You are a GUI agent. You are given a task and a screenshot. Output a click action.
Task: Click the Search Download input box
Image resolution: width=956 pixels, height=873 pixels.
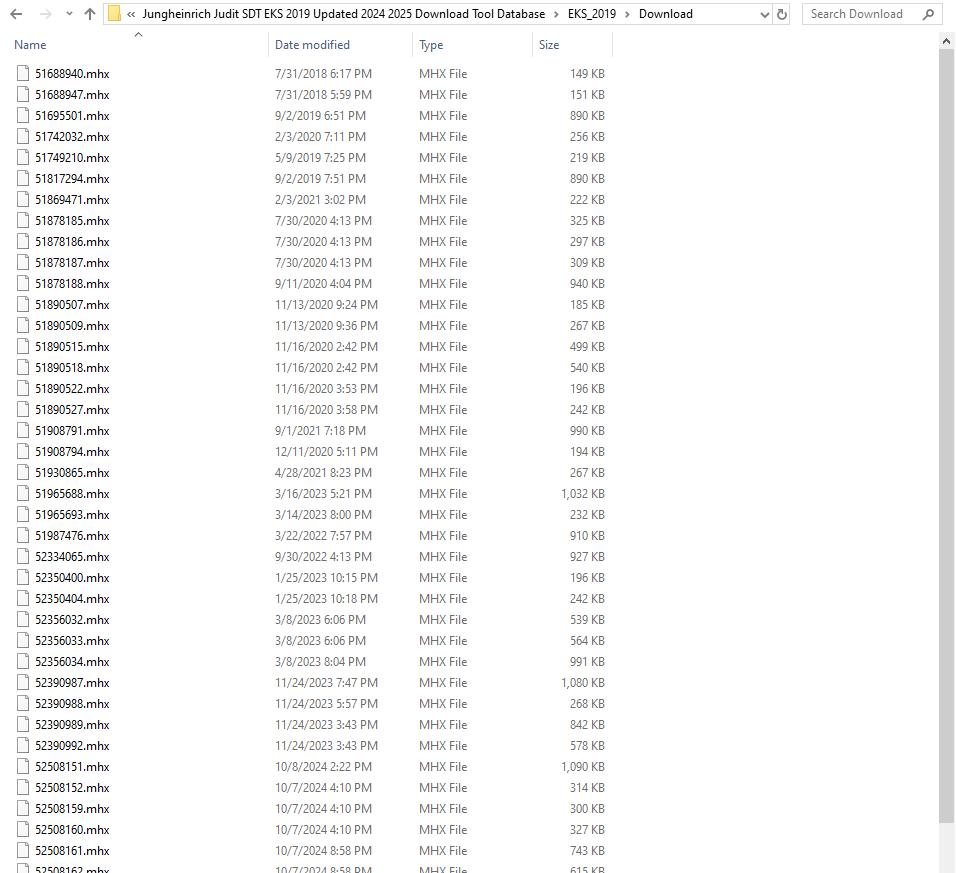coord(872,14)
